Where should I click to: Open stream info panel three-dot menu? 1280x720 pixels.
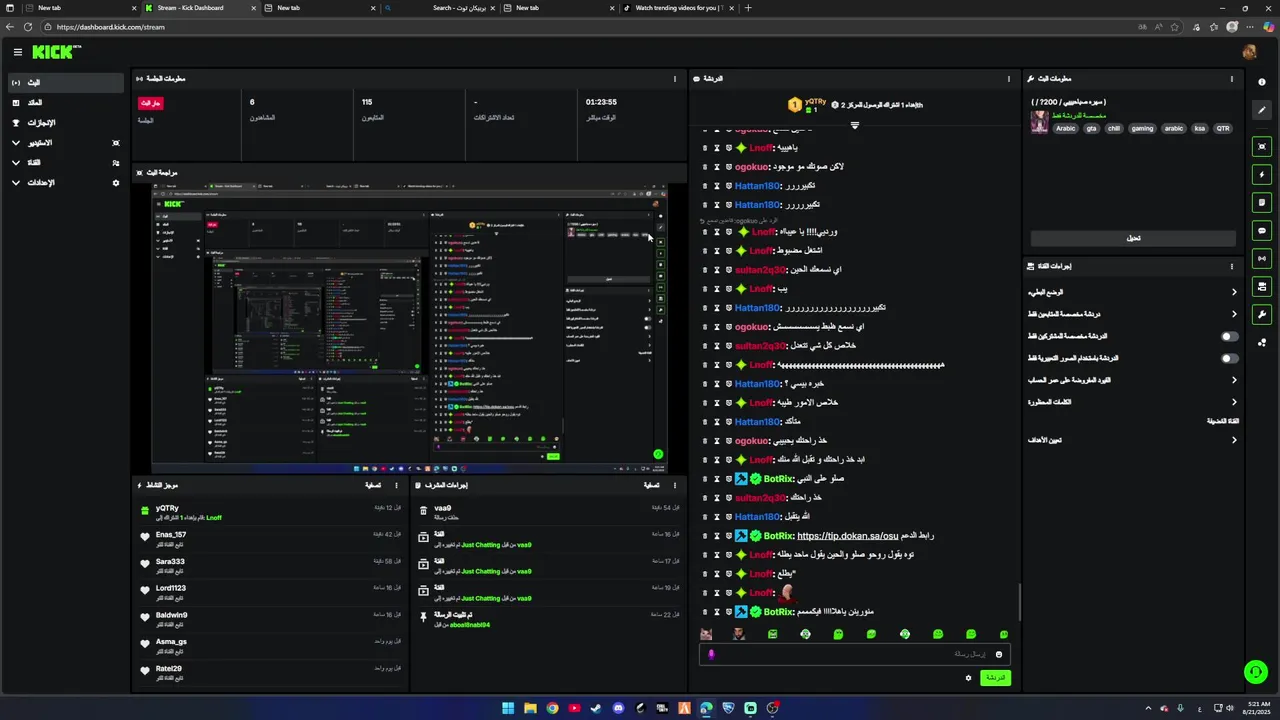point(1232,79)
